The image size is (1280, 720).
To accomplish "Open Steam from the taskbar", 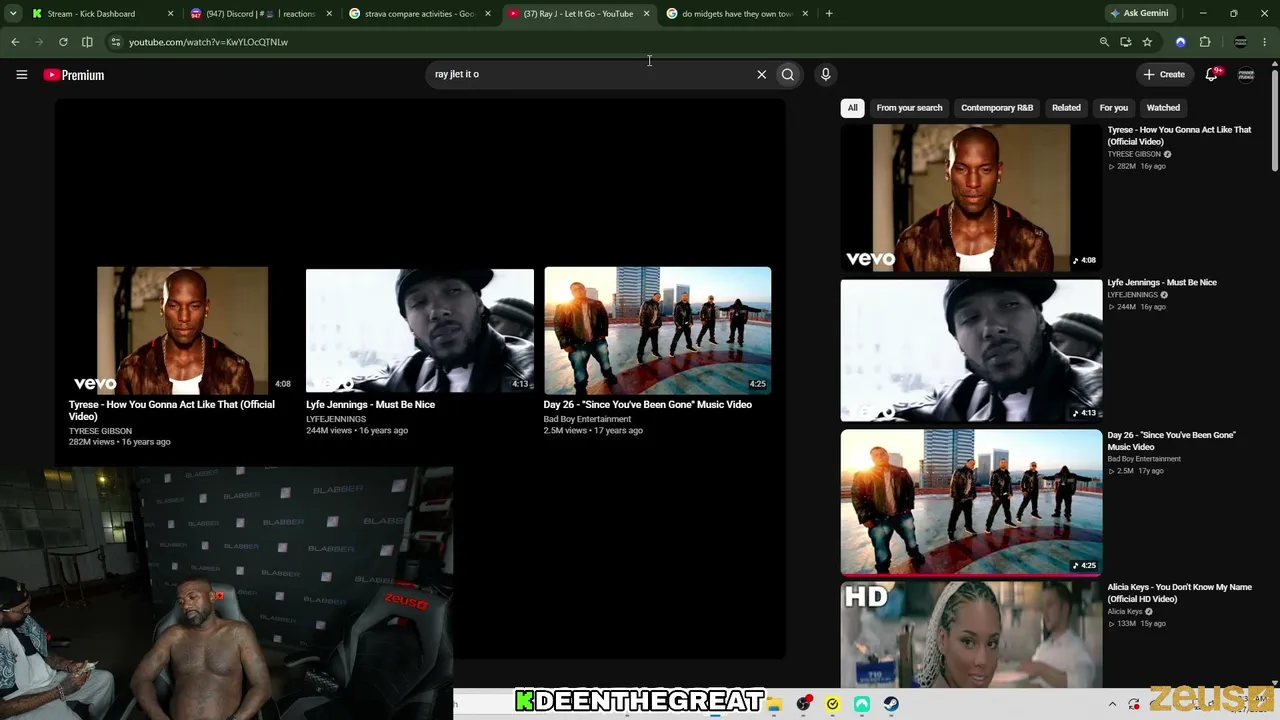I will [x=890, y=704].
